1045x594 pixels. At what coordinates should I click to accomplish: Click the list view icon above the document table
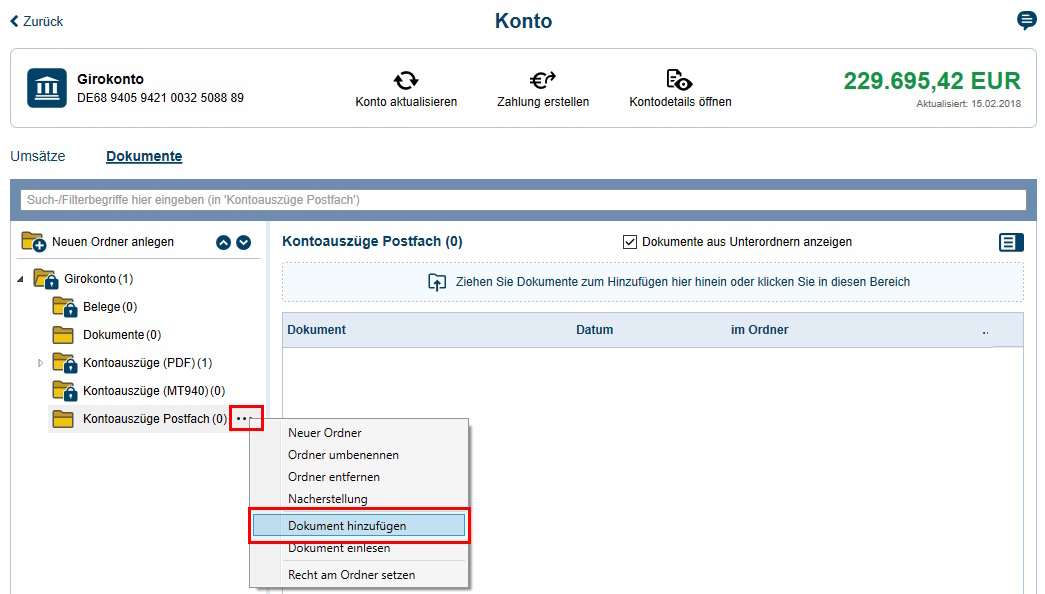tap(1010, 242)
